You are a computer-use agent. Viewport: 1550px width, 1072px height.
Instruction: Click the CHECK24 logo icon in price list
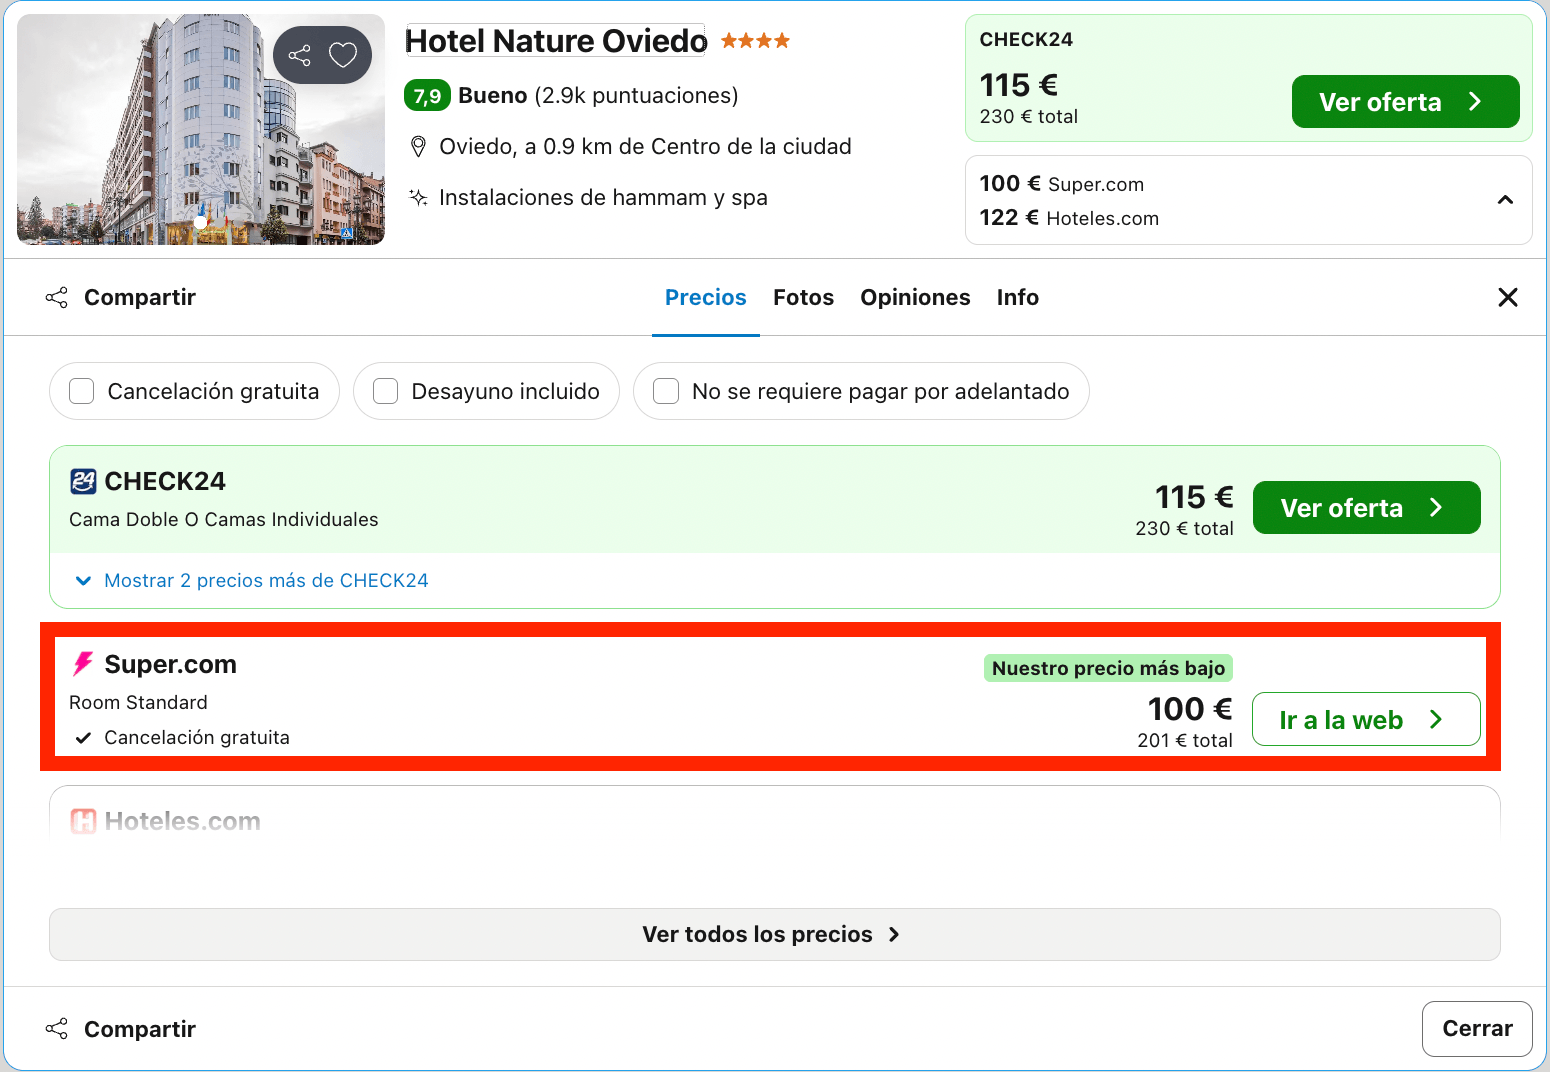coord(83,482)
